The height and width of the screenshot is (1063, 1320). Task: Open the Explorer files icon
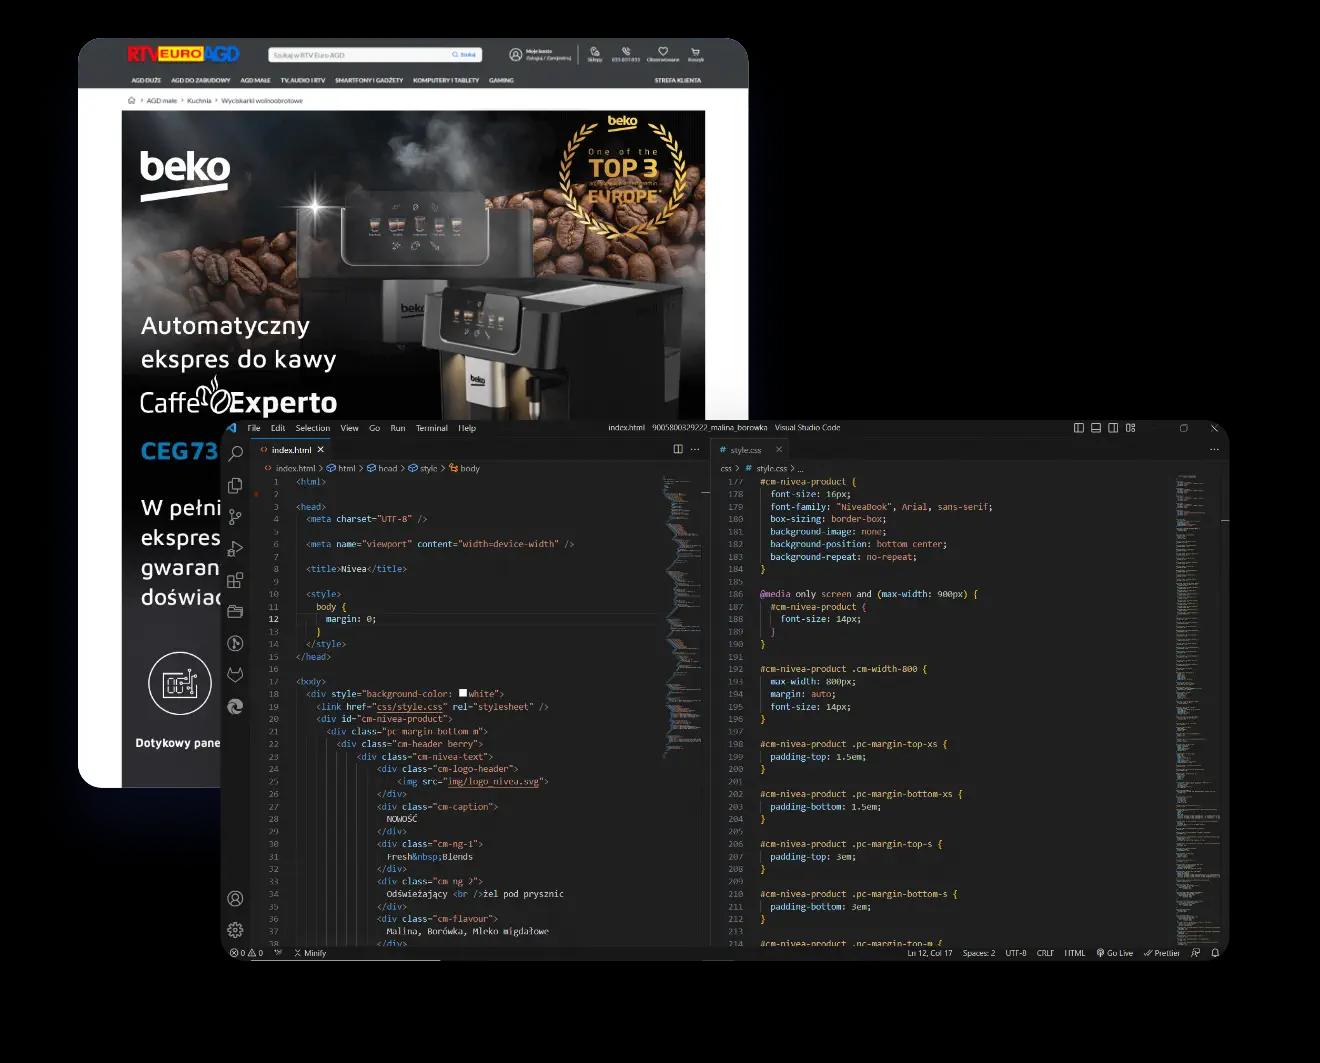click(x=236, y=485)
